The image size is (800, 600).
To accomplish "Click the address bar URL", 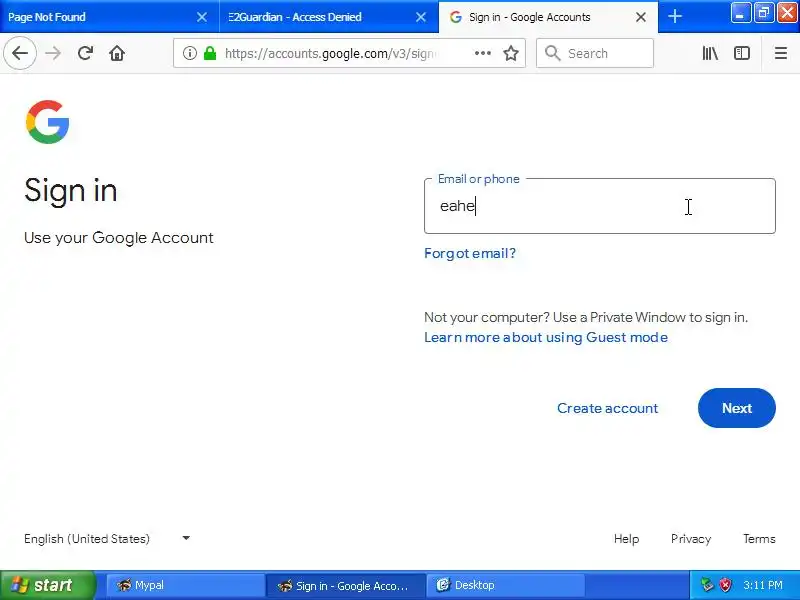I will point(332,53).
